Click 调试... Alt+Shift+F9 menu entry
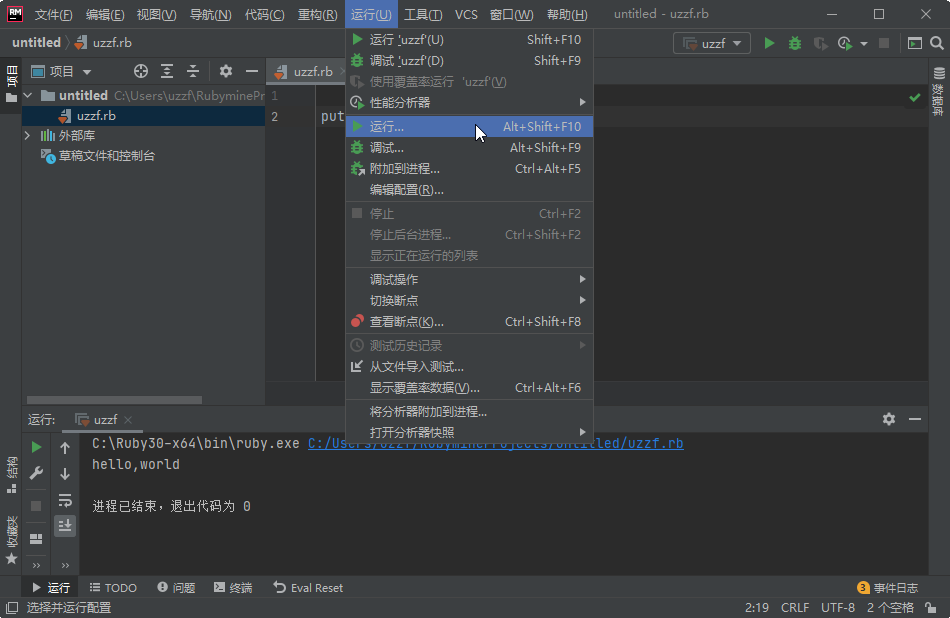The image size is (950, 618). point(469,148)
